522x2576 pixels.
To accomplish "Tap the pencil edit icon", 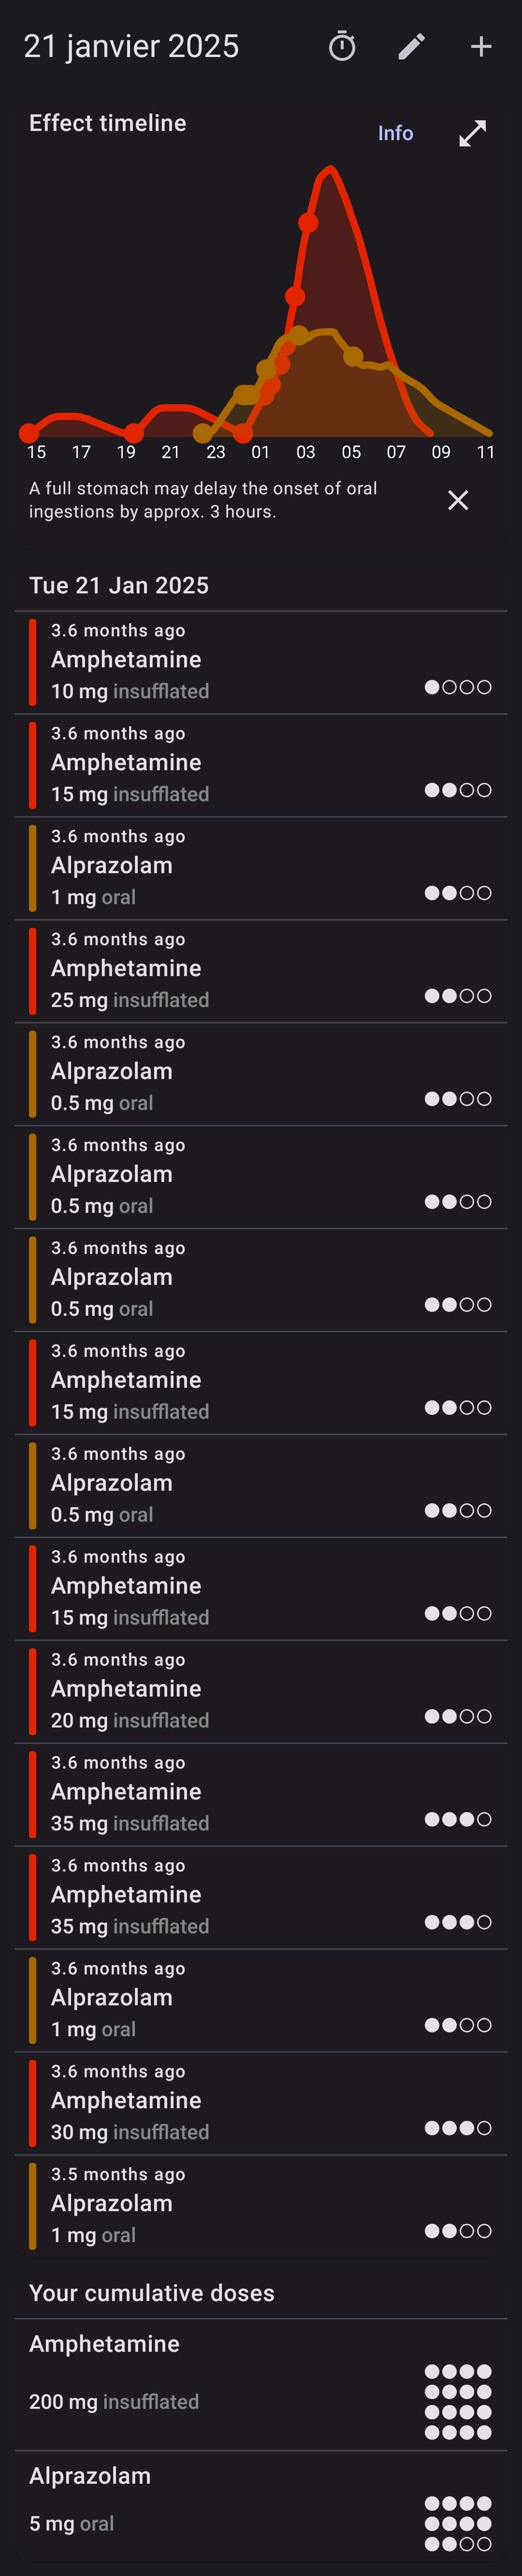I will point(412,46).
